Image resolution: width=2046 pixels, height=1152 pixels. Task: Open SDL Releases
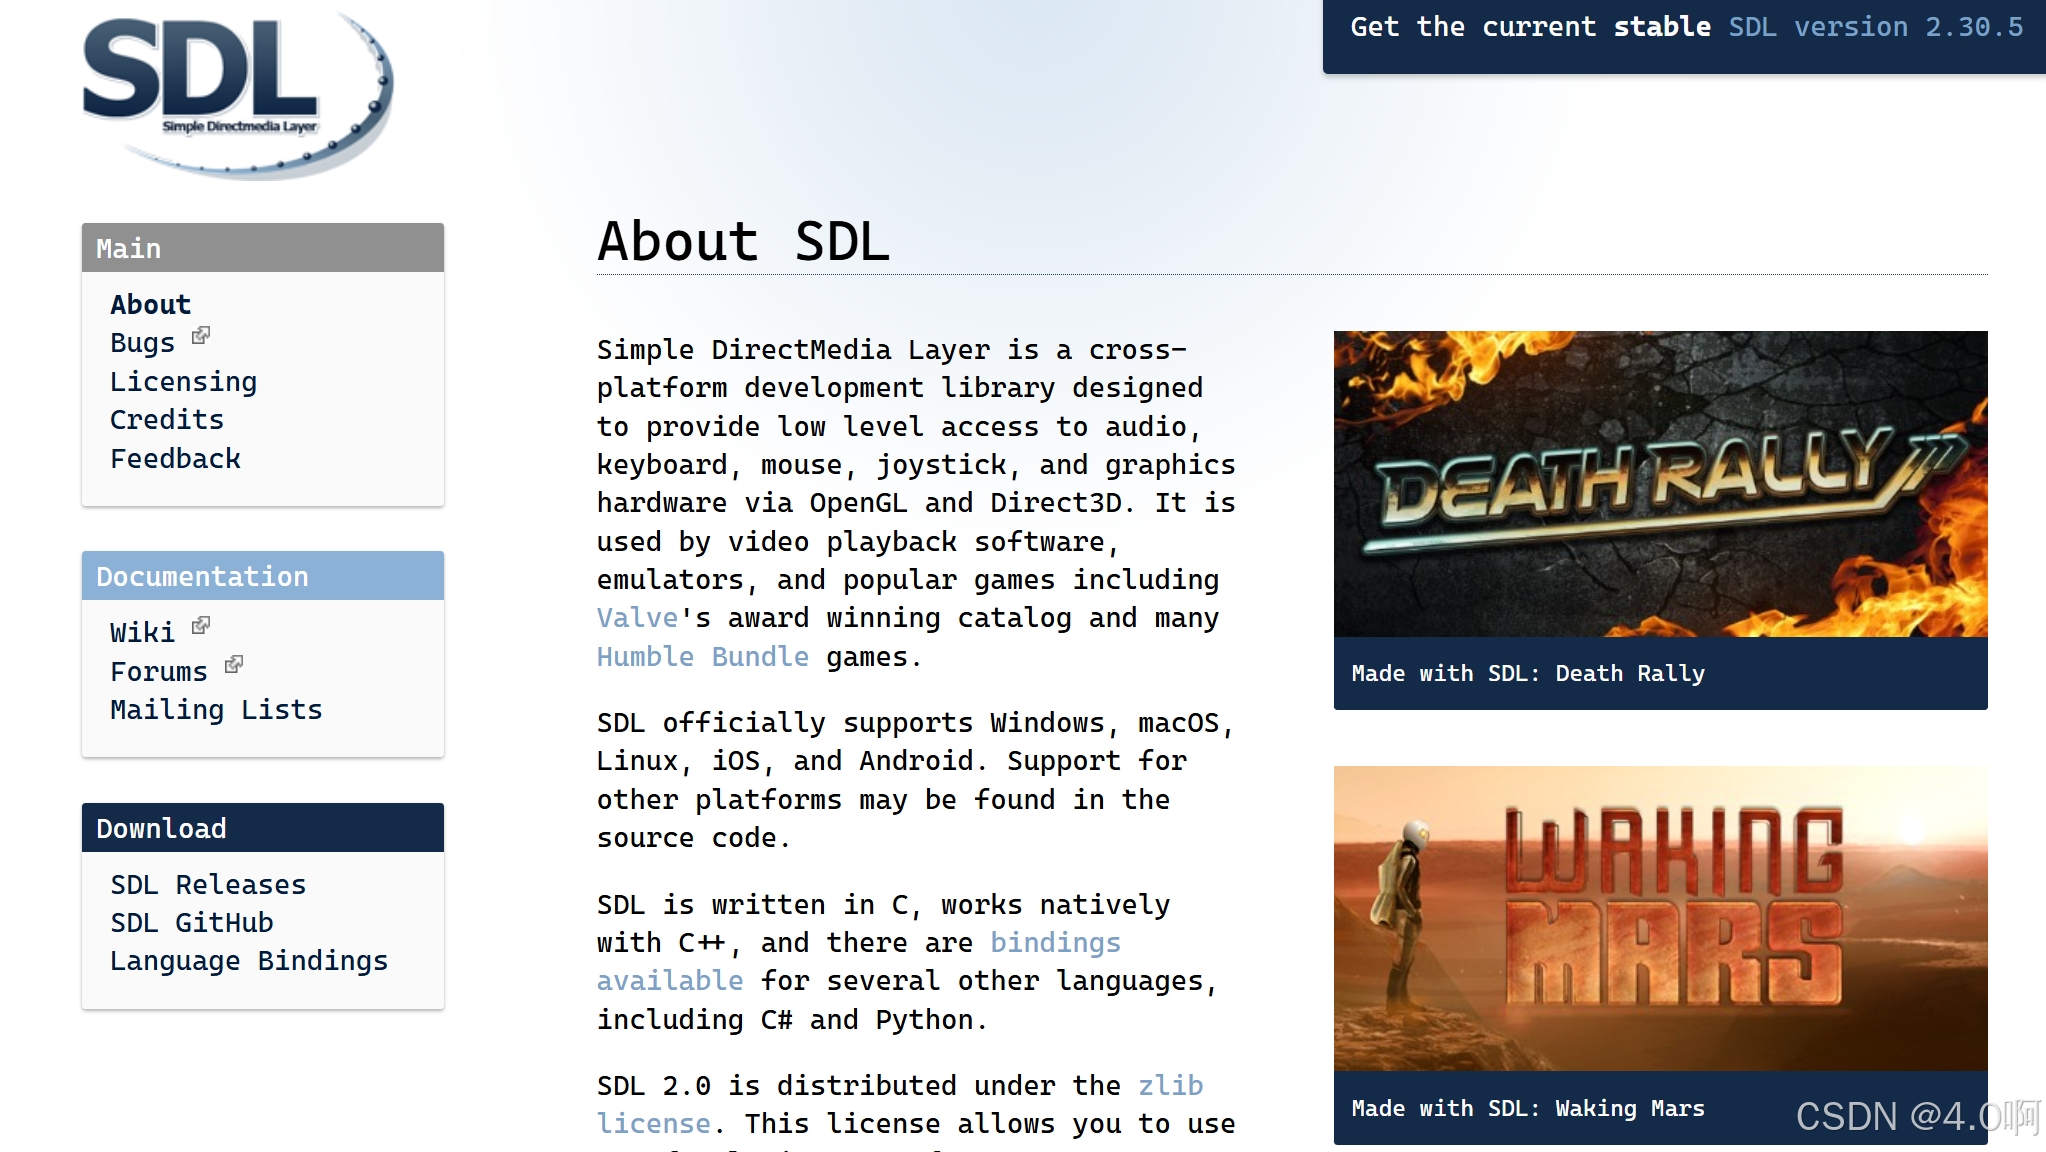coord(207,884)
